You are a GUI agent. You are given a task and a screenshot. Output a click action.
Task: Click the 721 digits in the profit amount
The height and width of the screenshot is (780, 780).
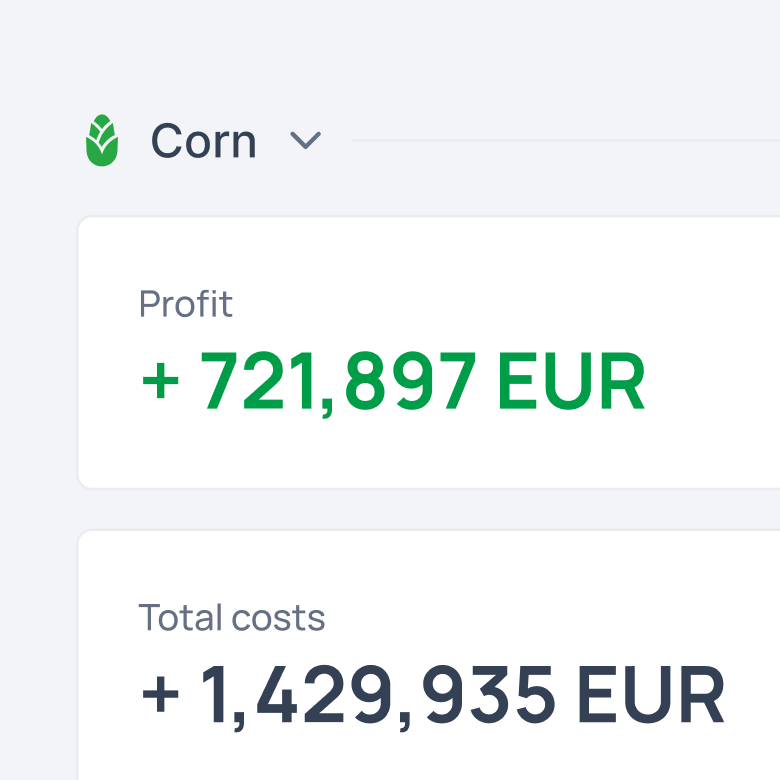tap(257, 381)
